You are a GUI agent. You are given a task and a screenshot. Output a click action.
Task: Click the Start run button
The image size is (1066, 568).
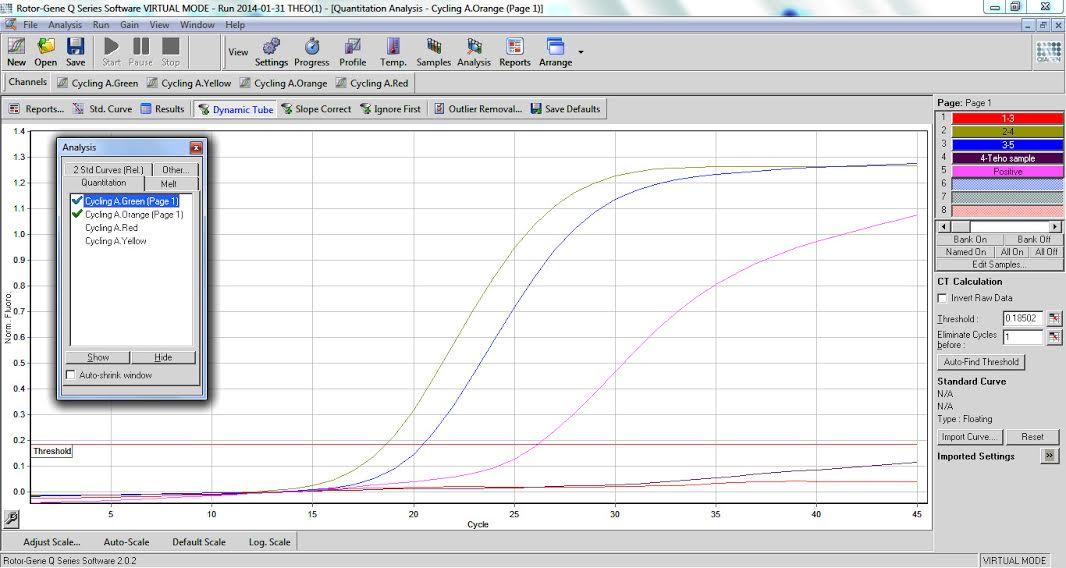click(x=111, y=52)
